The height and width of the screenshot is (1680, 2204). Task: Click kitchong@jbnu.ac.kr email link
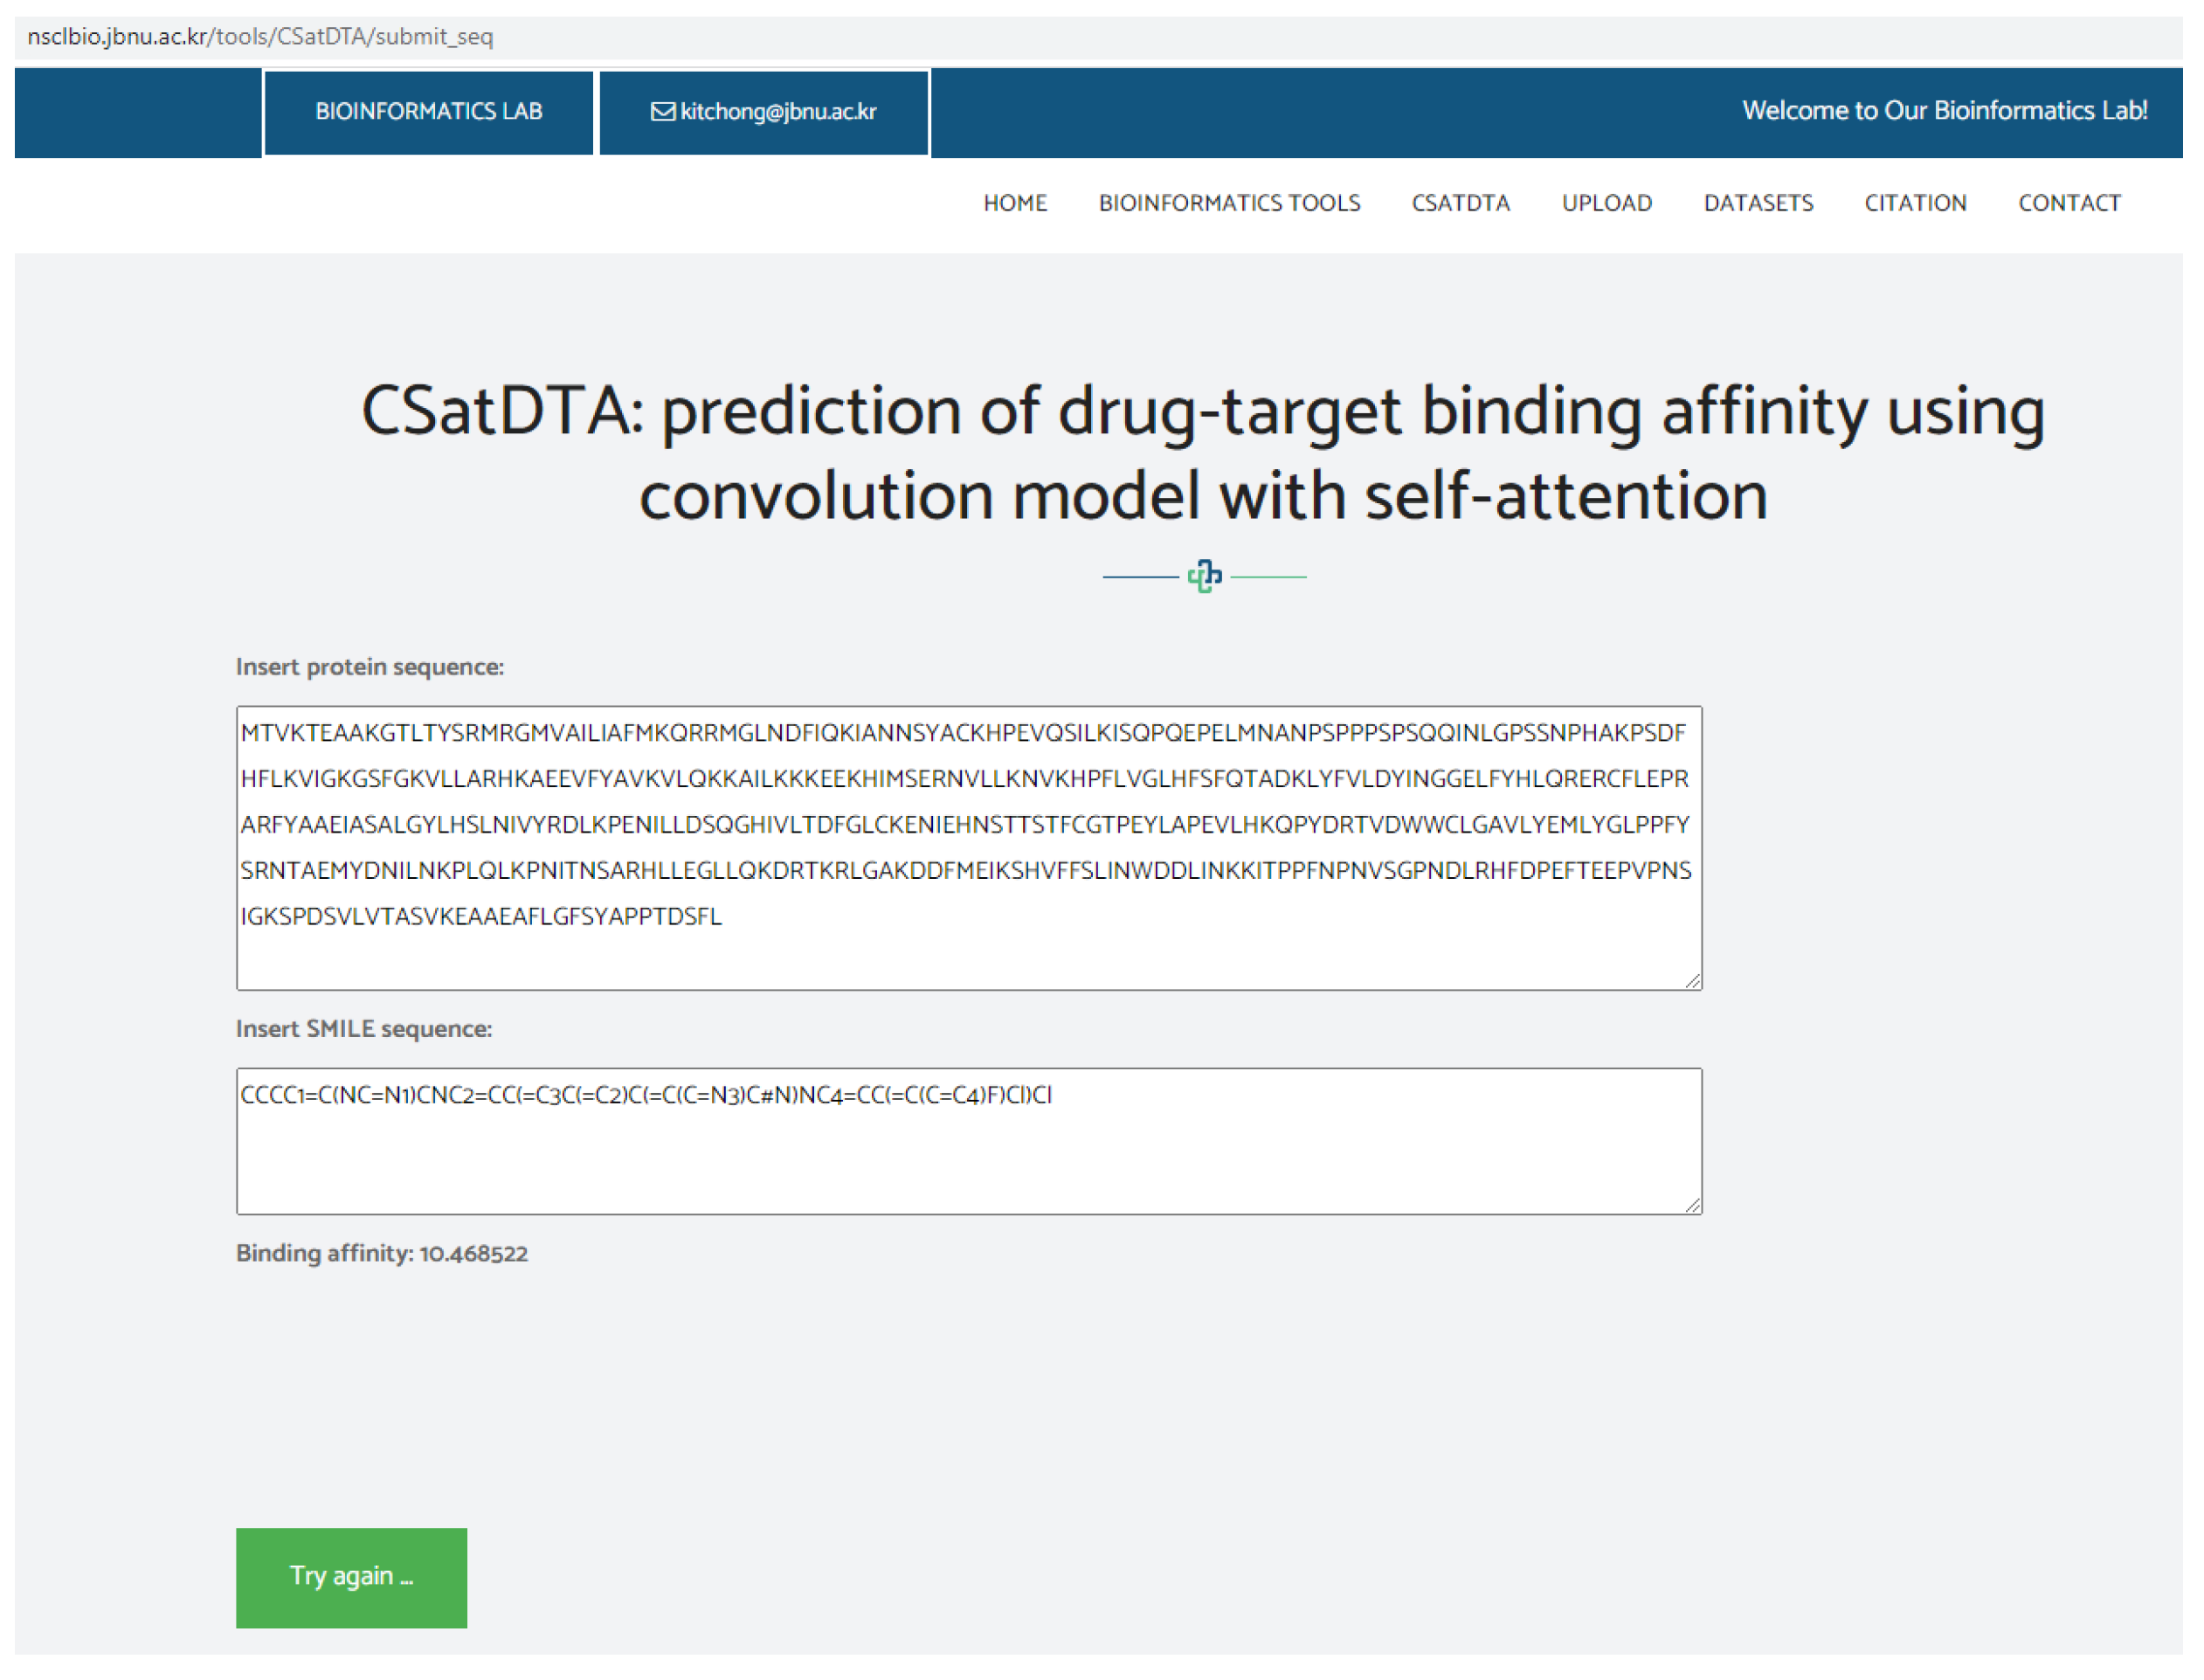[x=778, y=112]
